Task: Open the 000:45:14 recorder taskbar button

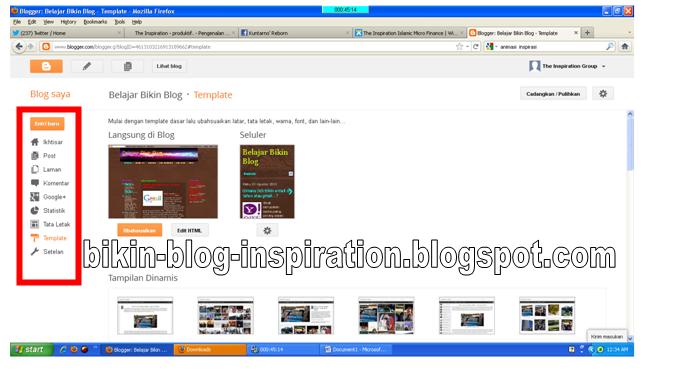Action: coord(283,349)
